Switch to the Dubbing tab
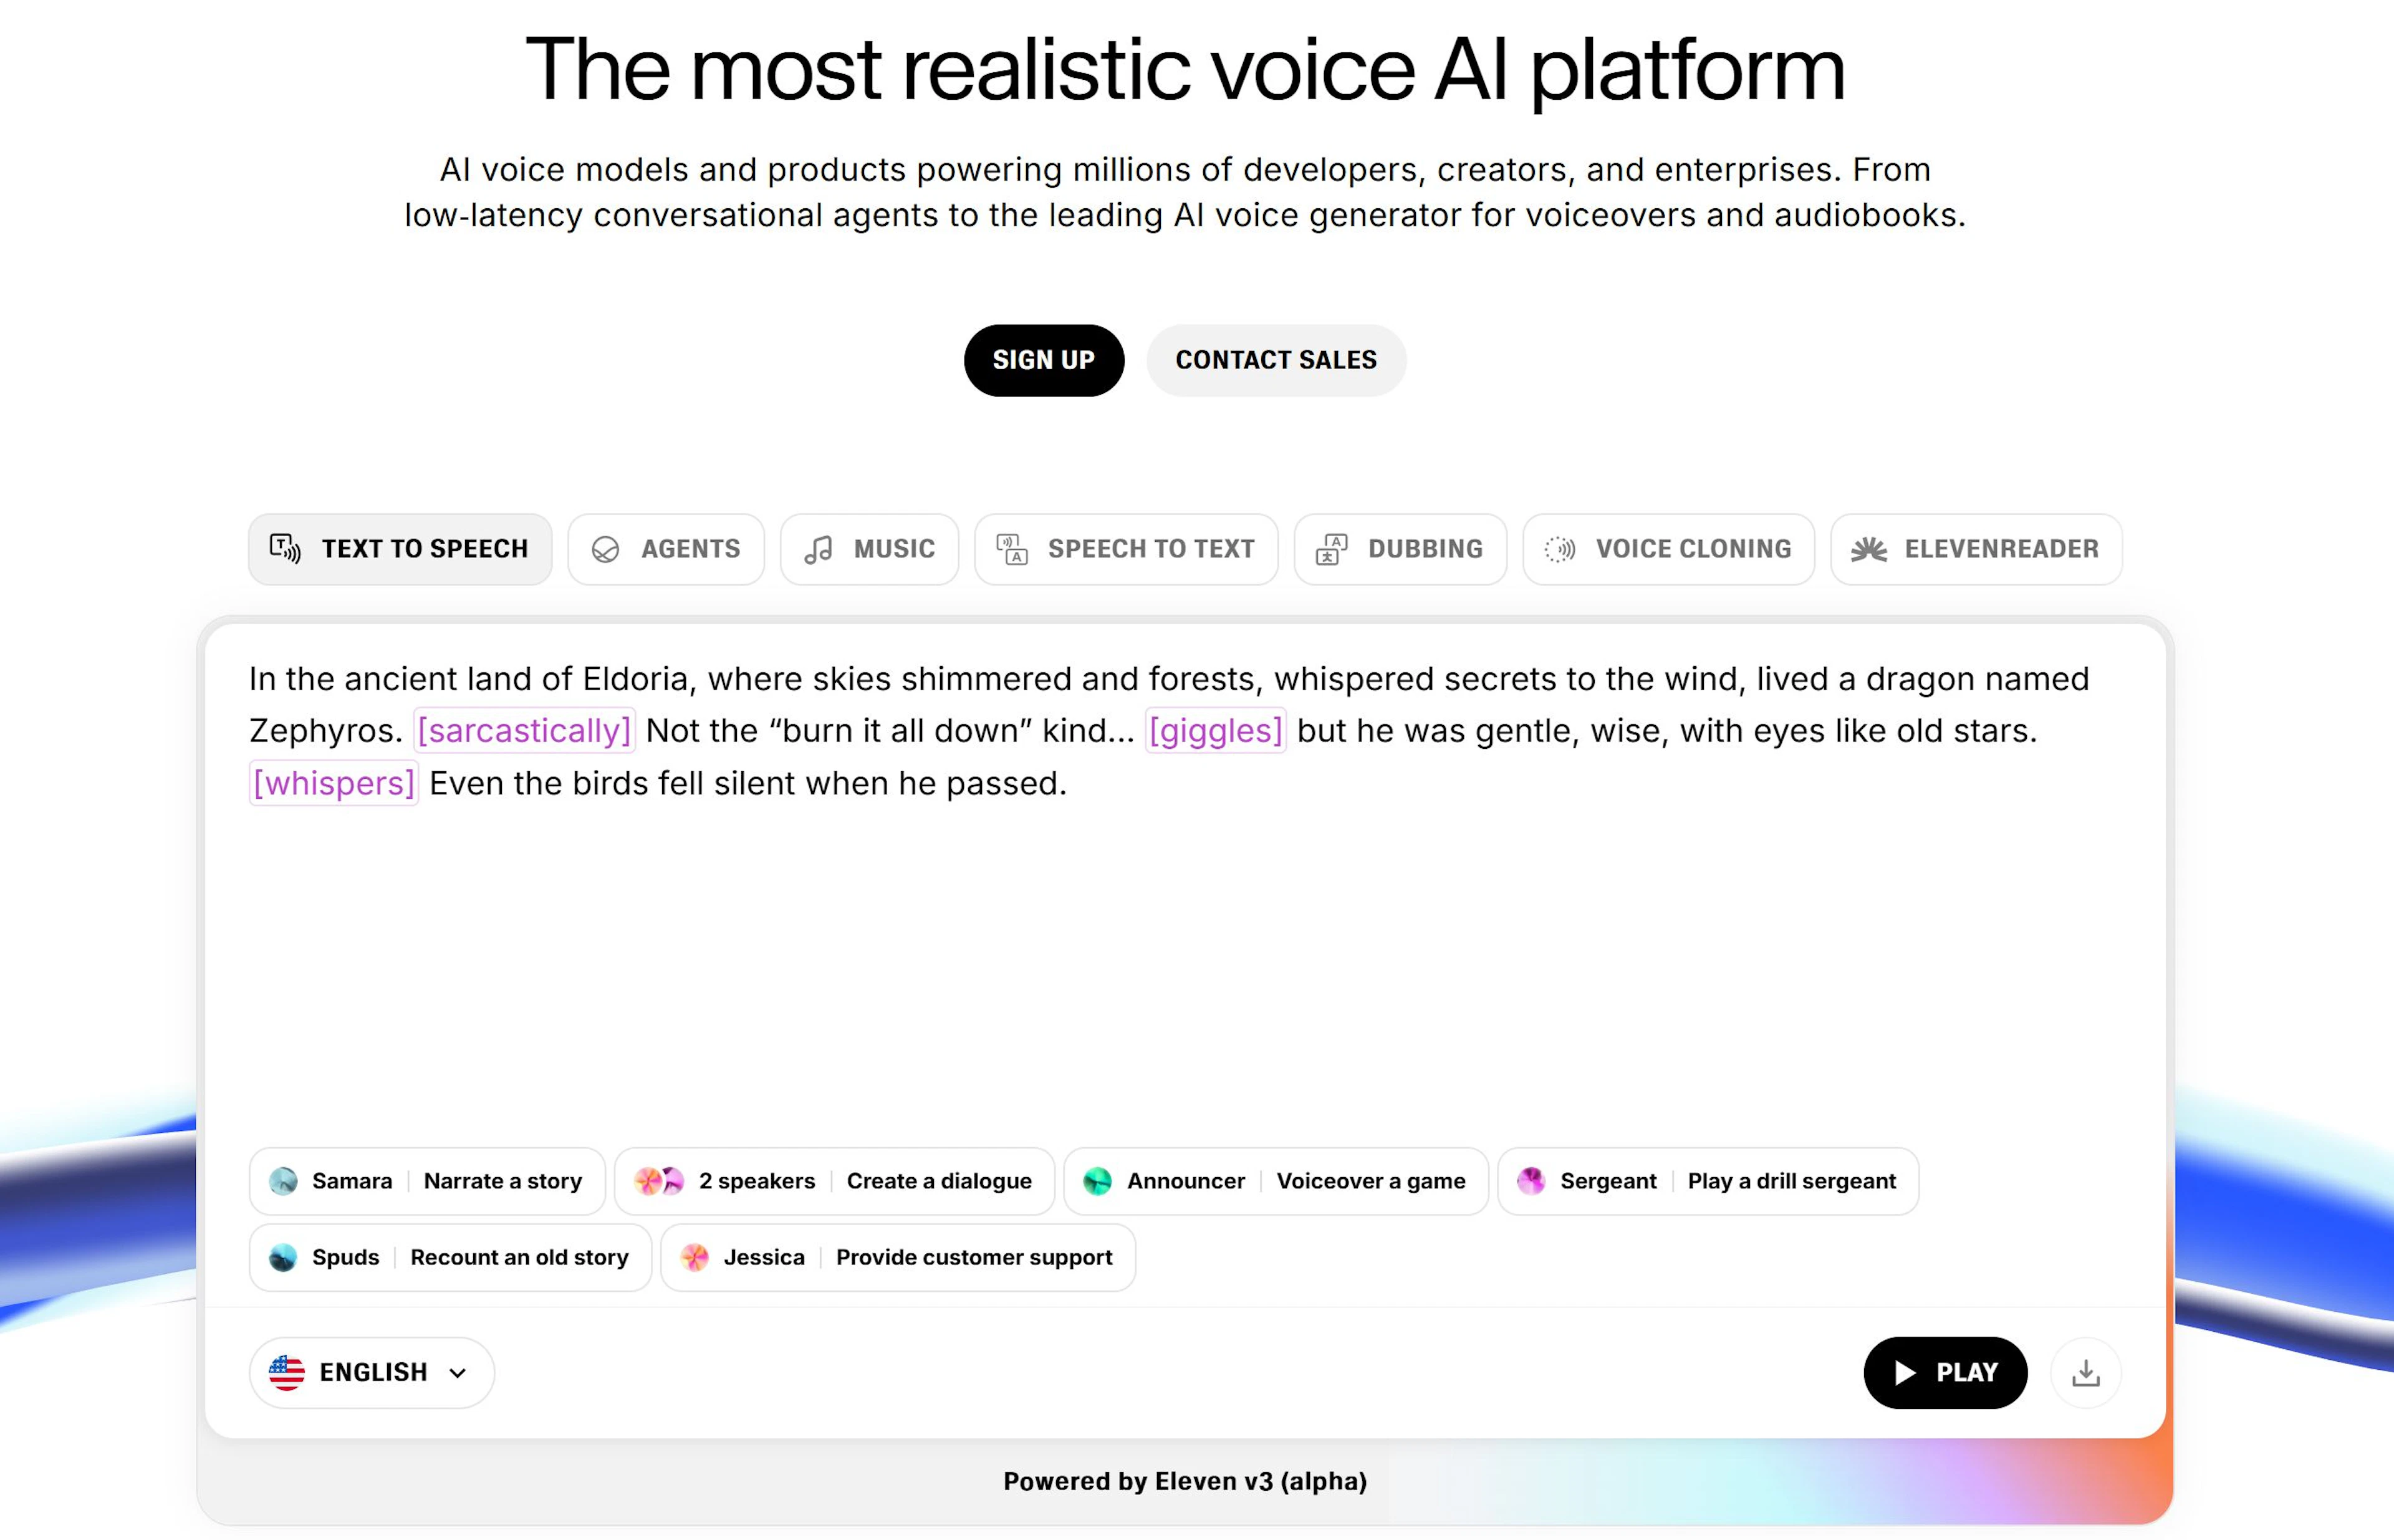The image size is (2394, 1540). (1400, 549)
